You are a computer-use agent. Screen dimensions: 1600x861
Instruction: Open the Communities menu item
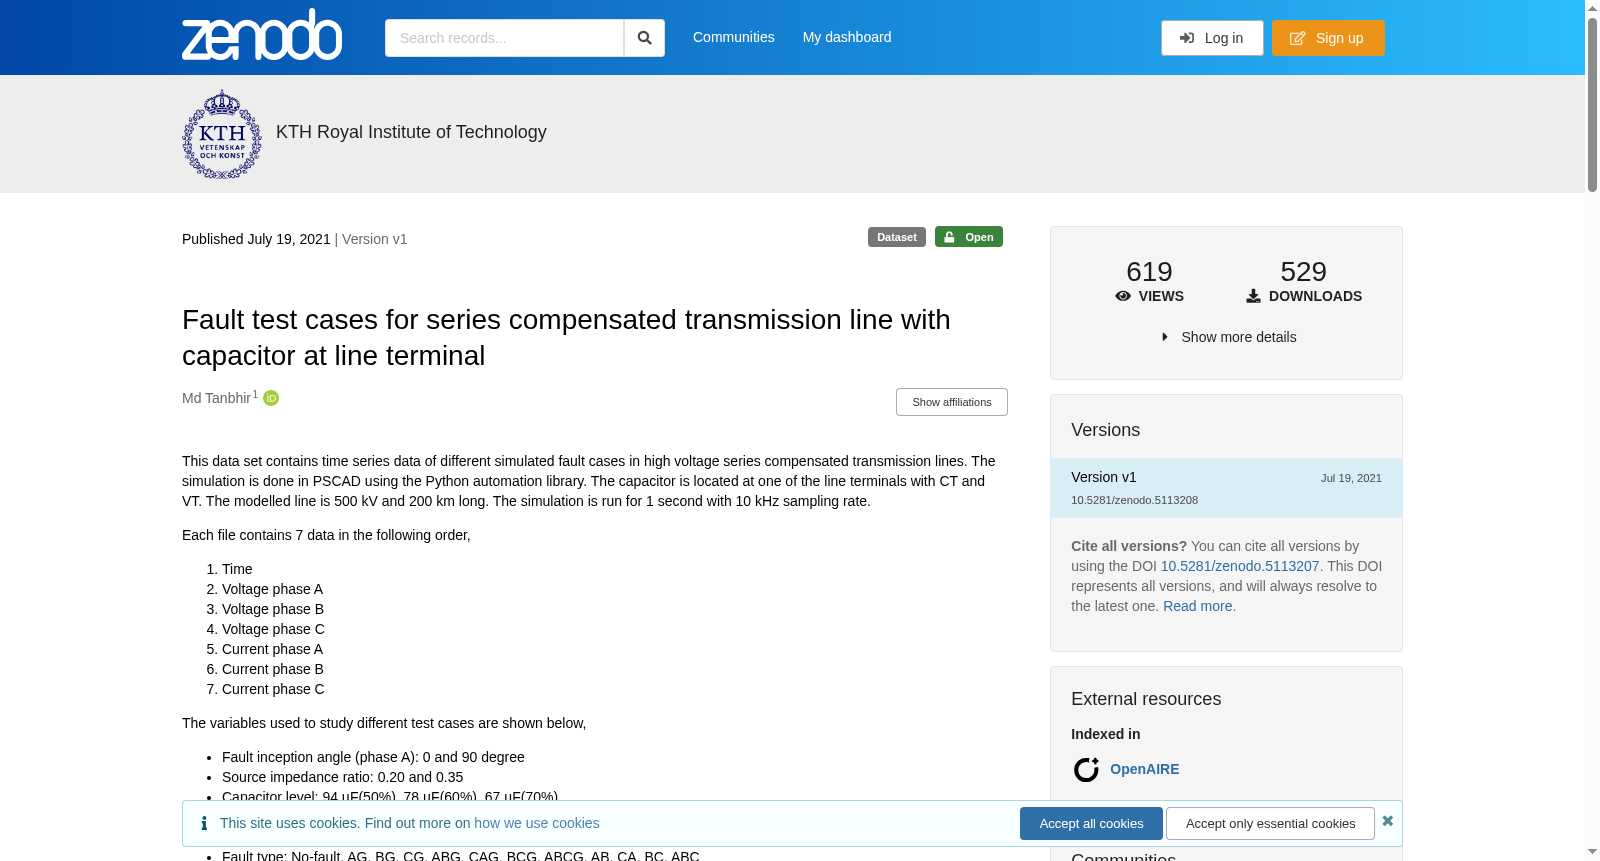tap(734, 37)
